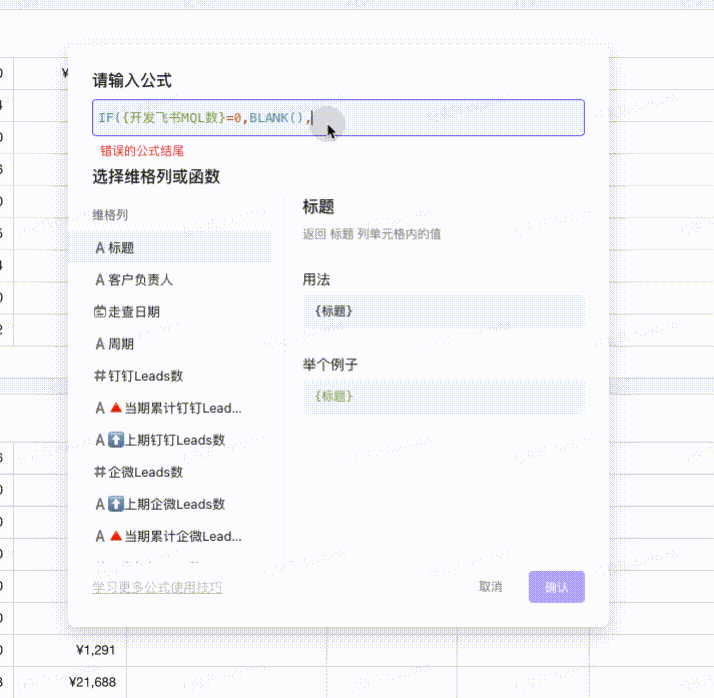Click the up-arrow emoji in 上期钉钉Leads数

tap(116, 440)
